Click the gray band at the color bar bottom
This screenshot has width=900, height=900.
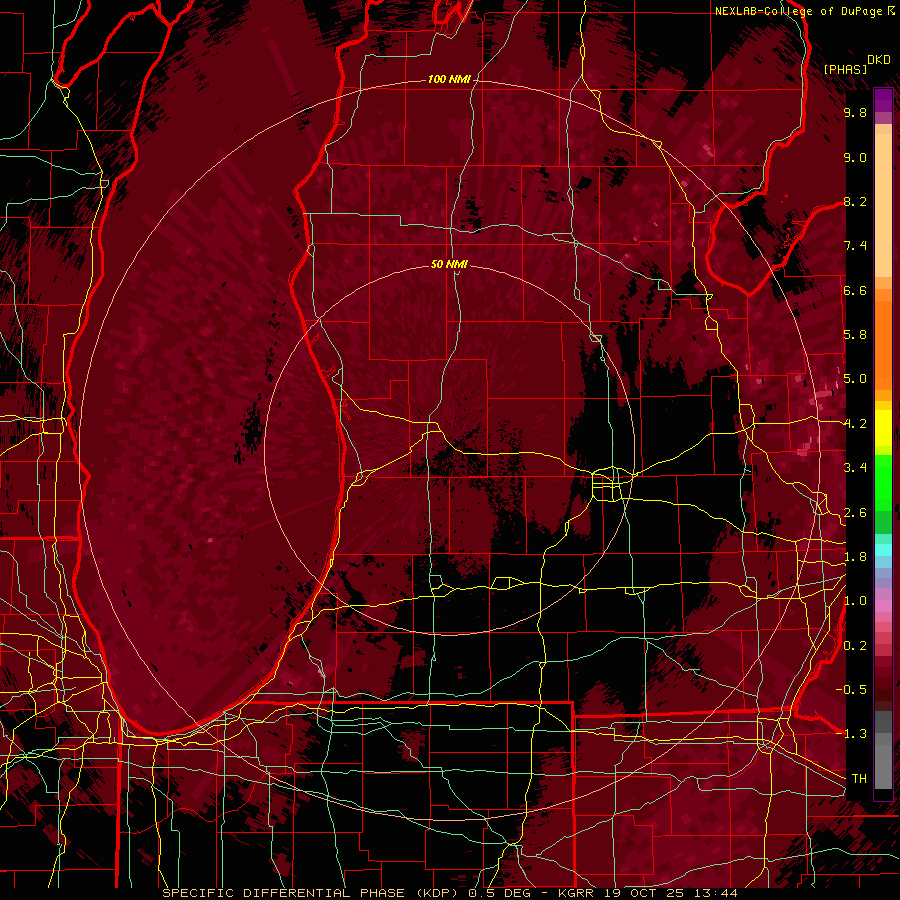point(883,751)
